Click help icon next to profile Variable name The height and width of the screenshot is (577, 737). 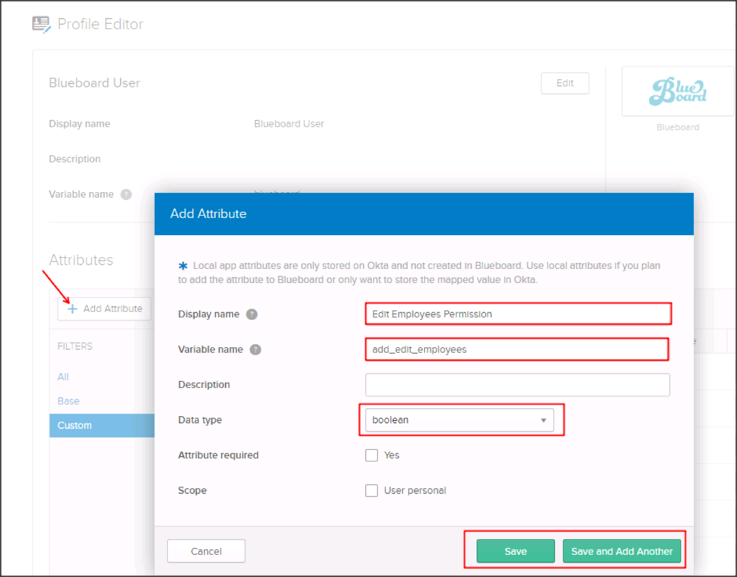click(126, 194)
